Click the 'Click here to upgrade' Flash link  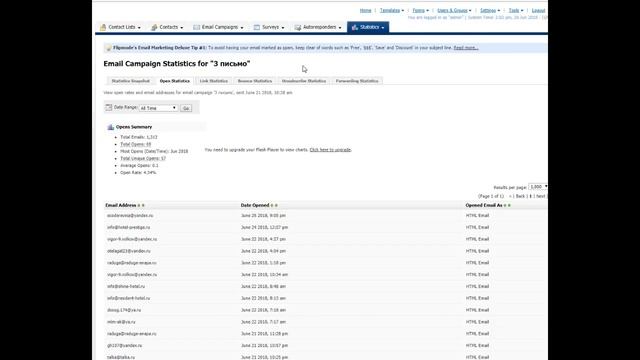tap(330, 150)
